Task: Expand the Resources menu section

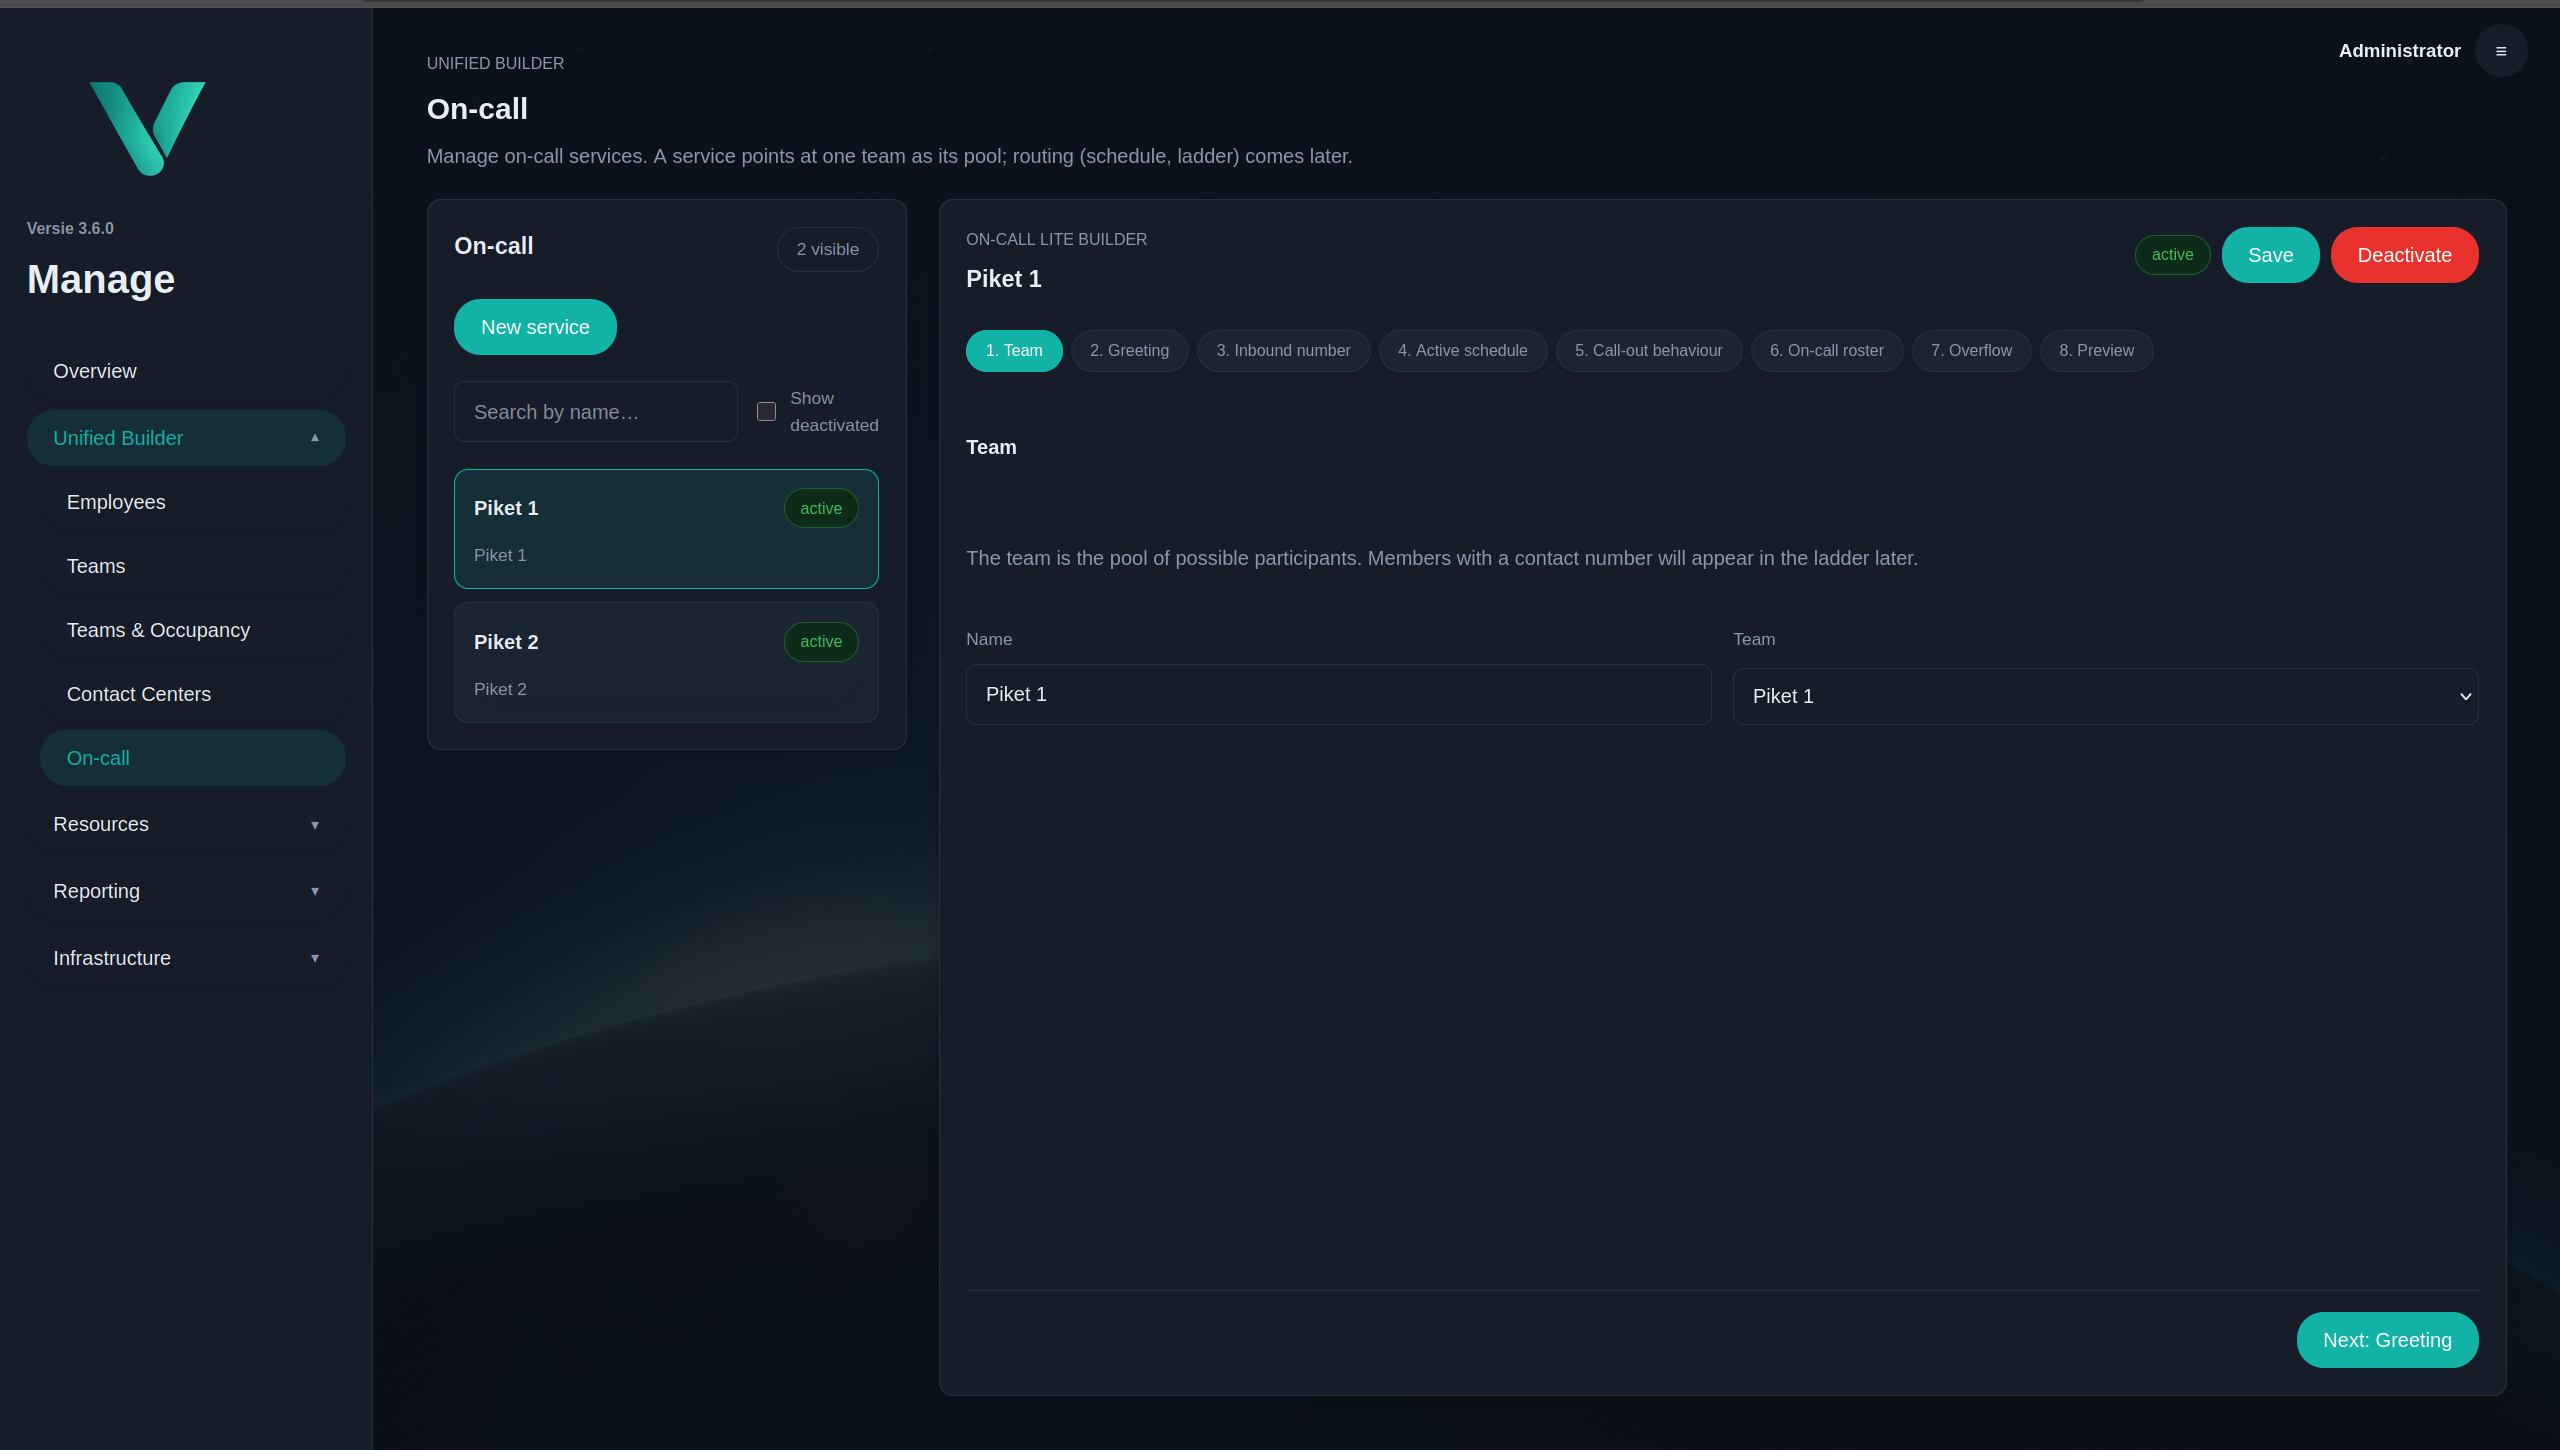Action: (x=186, y=824)
